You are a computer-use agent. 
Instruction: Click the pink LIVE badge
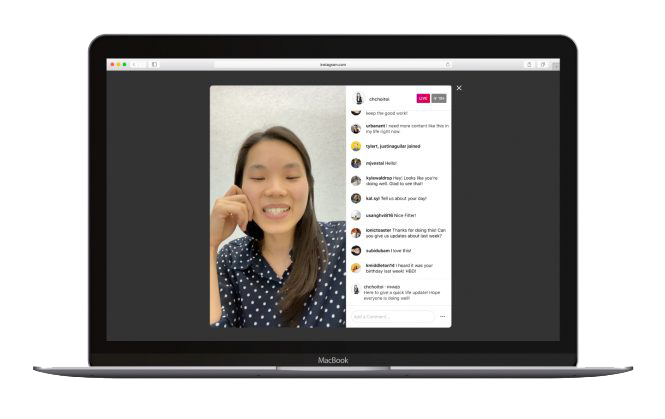423,99
